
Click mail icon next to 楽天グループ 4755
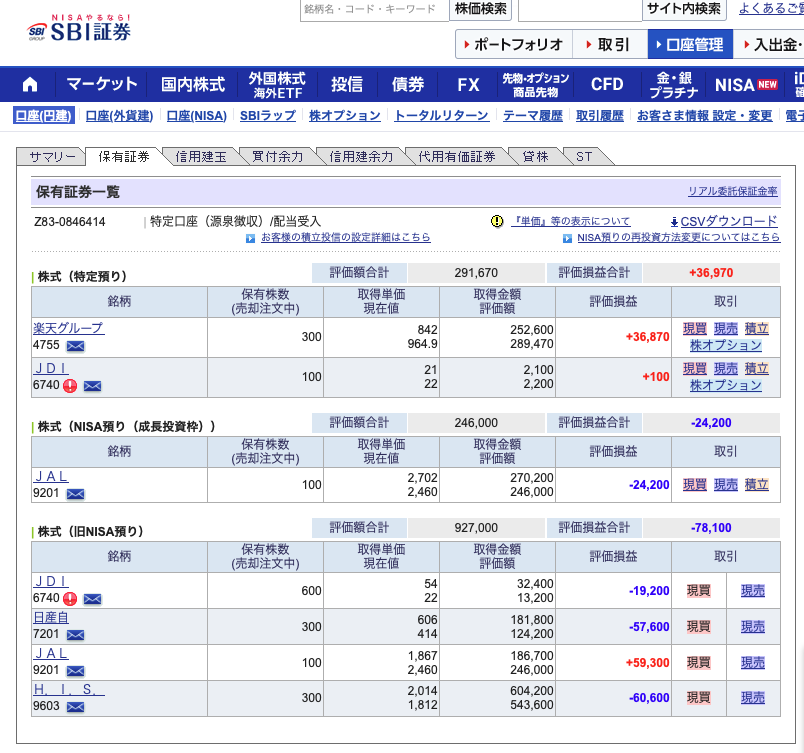pos(75,346)
